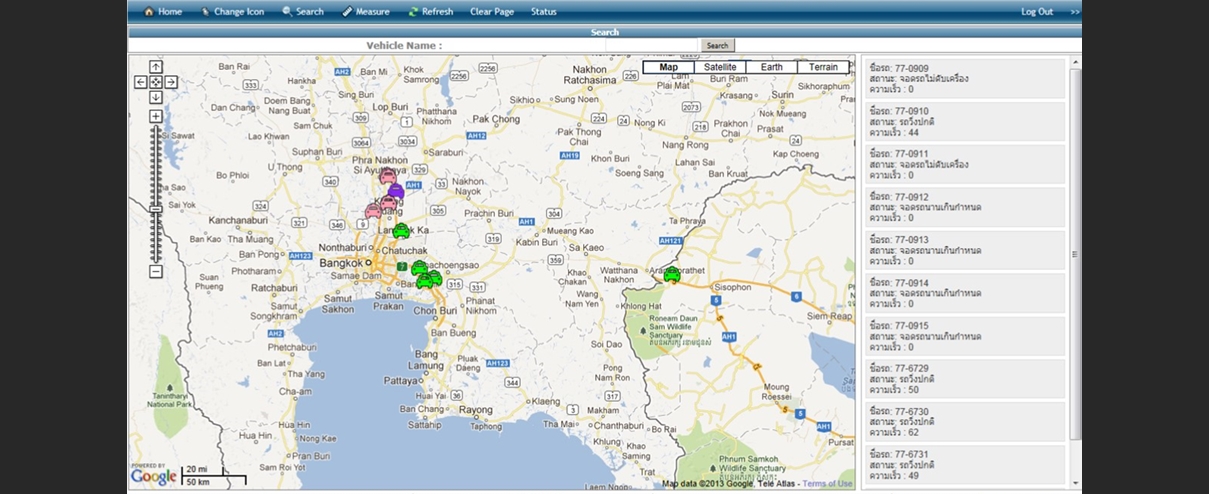
Task: Switch to Map view type
Action: click(669, 67)
